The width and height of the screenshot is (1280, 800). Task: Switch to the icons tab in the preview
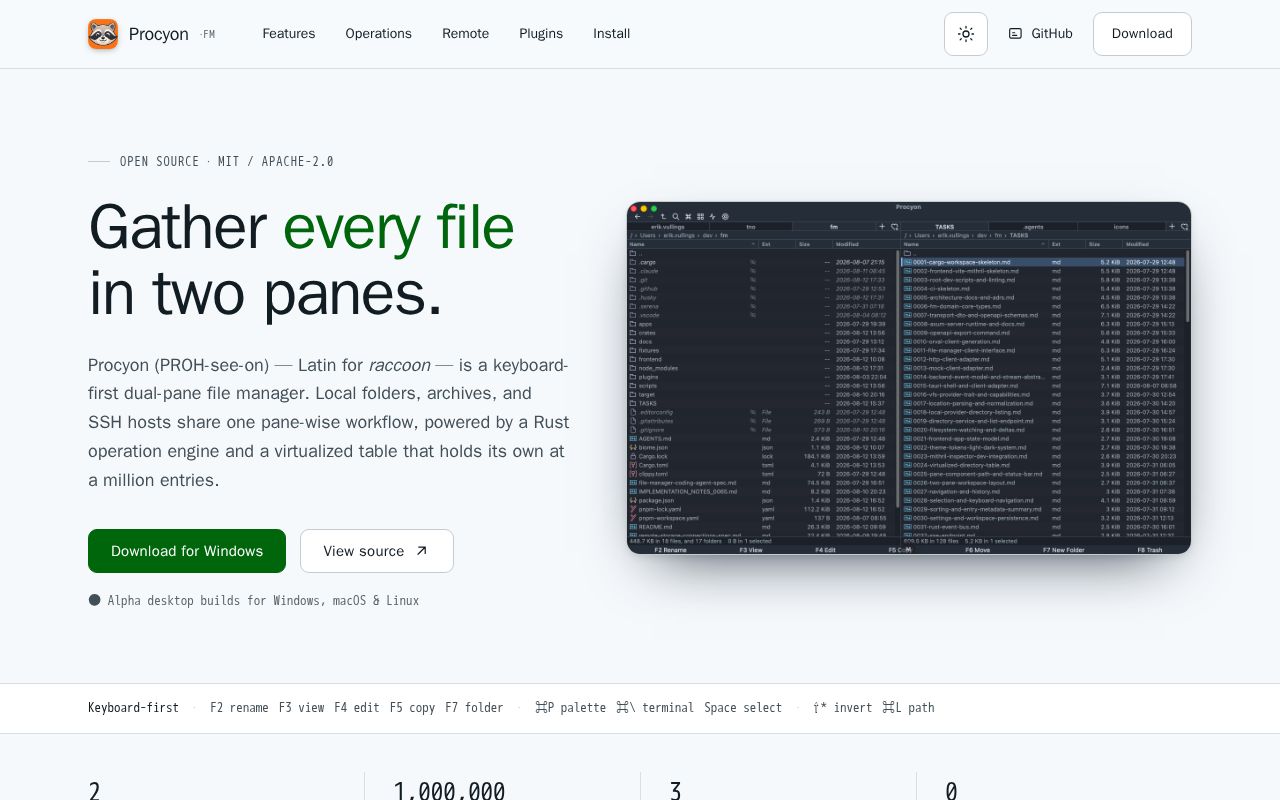tap(1121, 227)
